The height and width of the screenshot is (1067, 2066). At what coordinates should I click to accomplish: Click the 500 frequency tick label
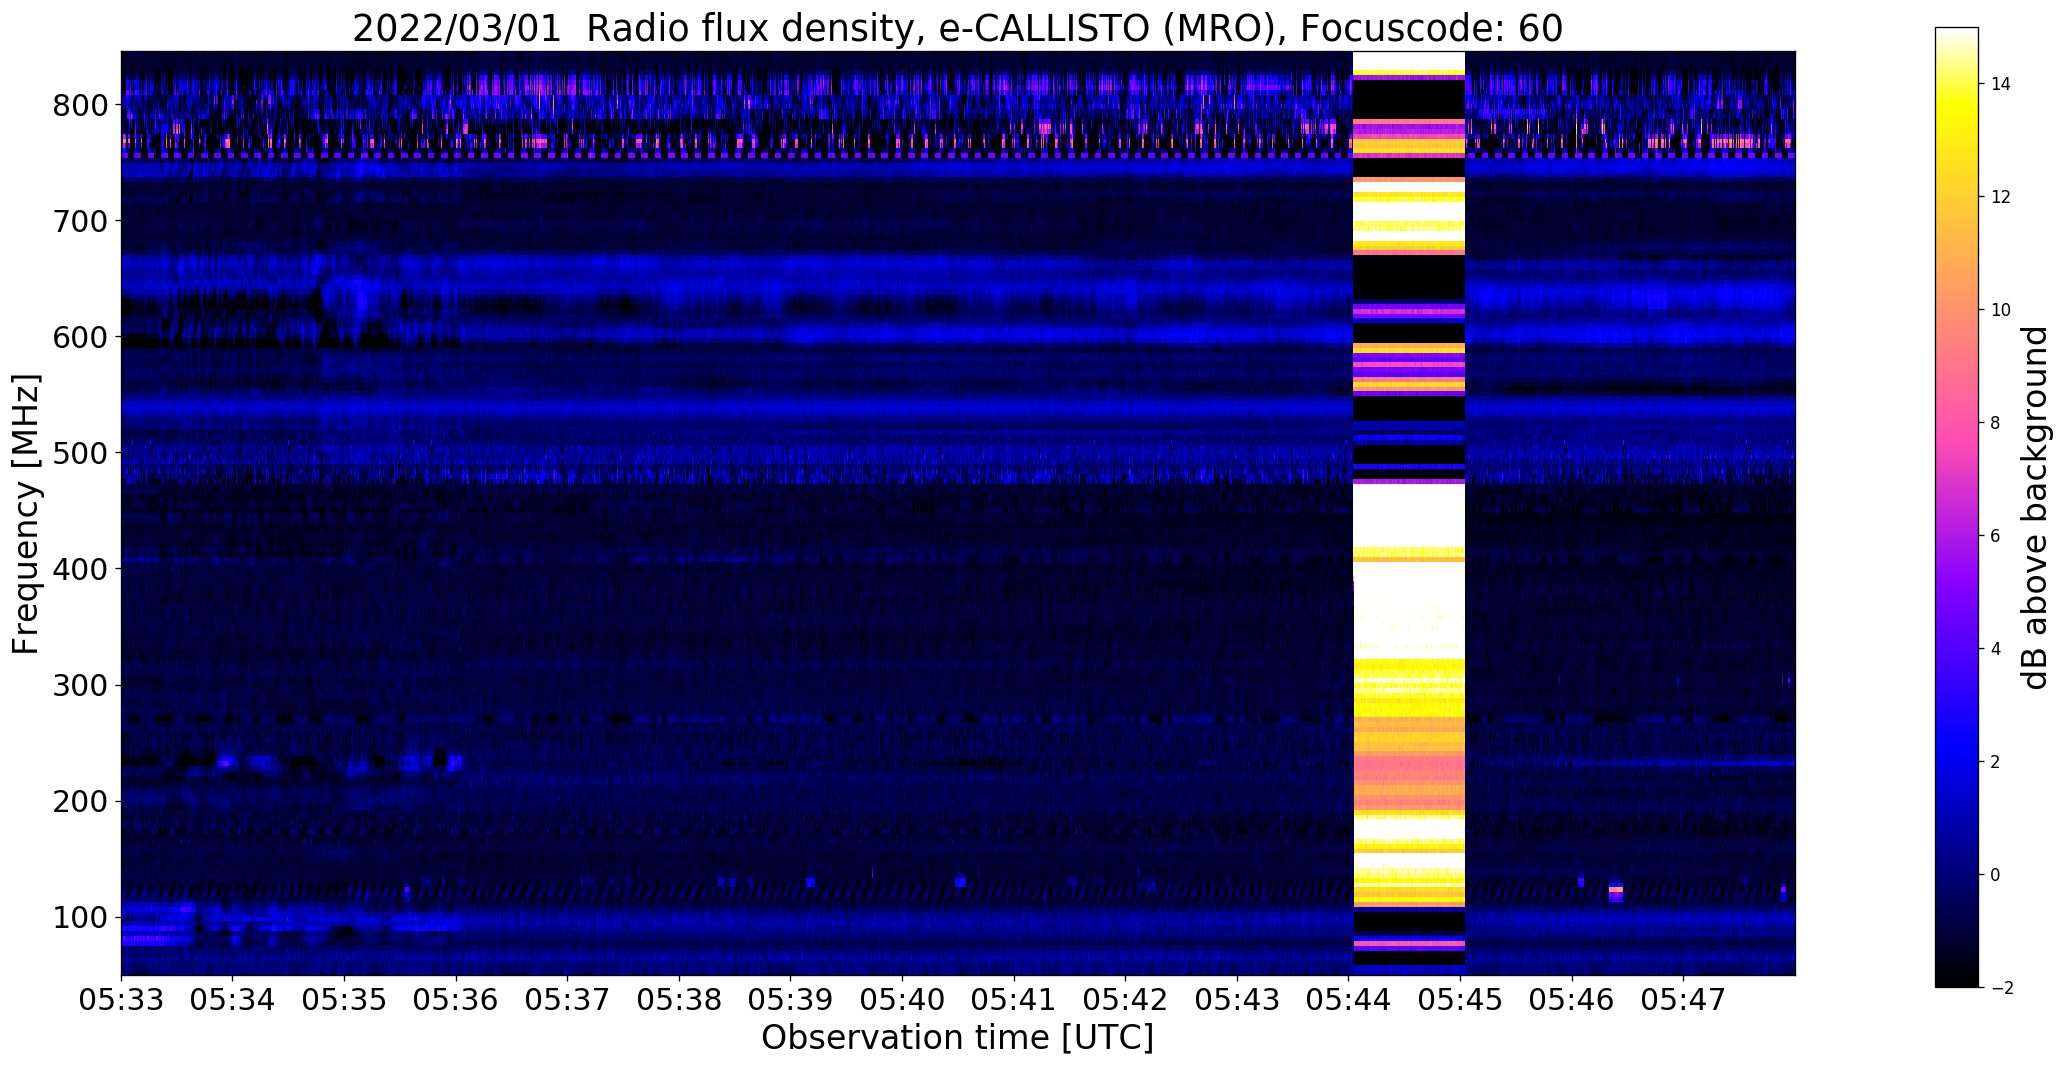pos(82,453)
